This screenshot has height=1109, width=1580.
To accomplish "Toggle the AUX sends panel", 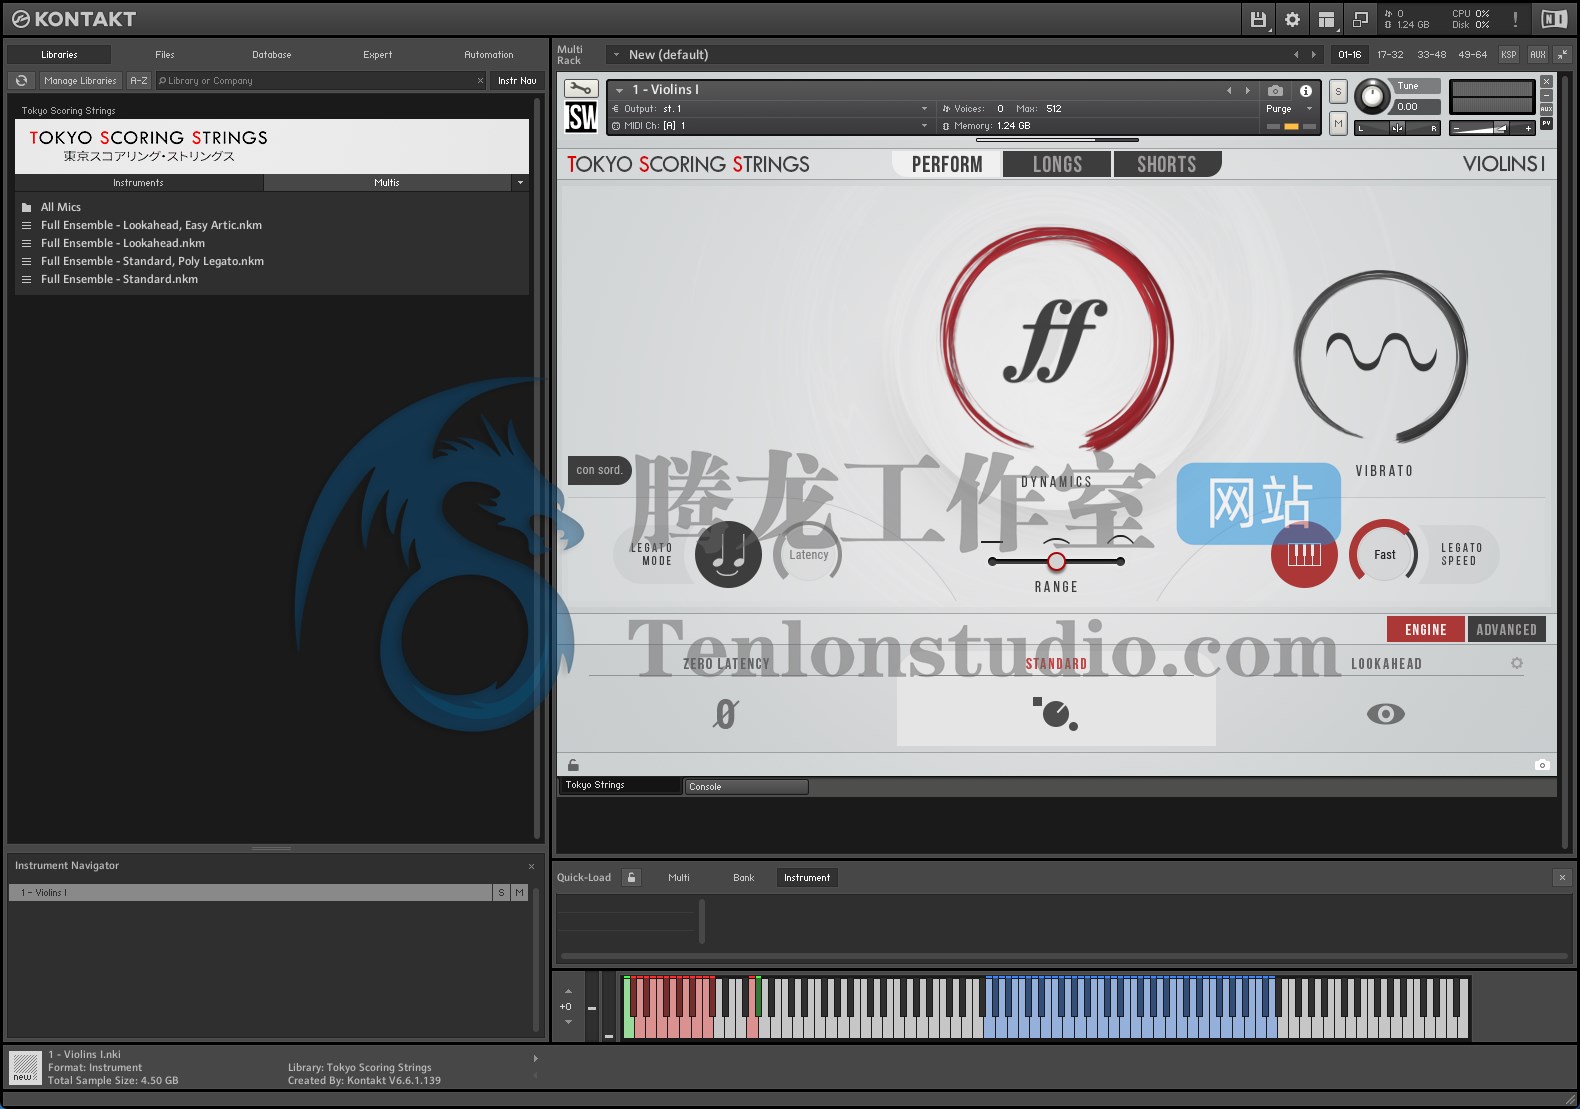I will pyautogui.click(x=1538, y=55).
